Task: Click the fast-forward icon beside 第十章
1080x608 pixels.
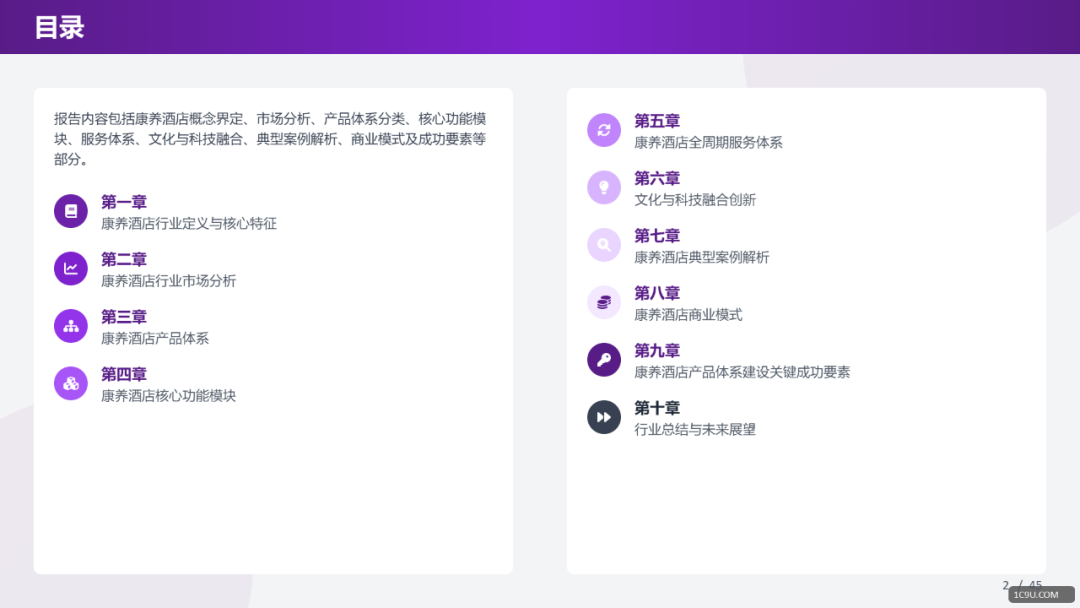Action: (x=604, y=417)
